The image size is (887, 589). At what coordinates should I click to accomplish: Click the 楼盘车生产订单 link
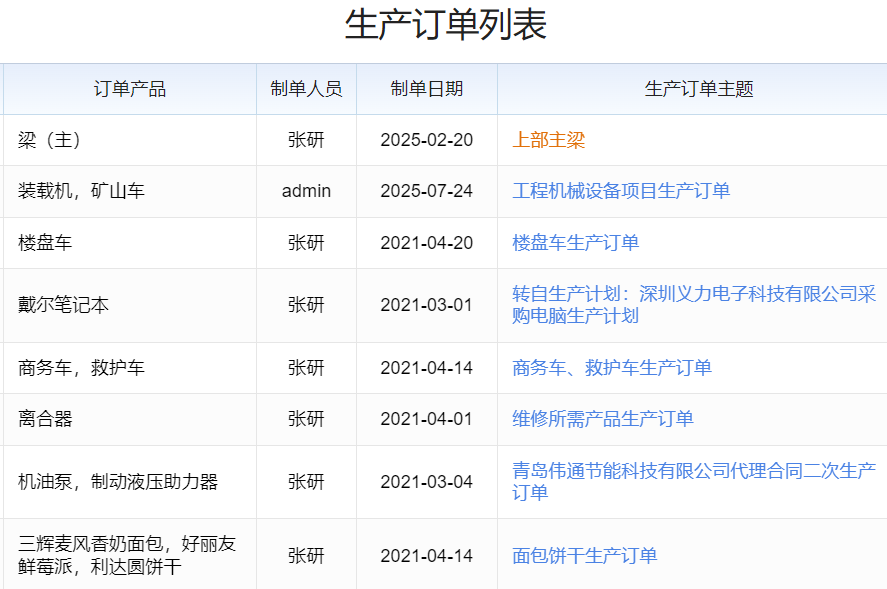coord(575,243)
